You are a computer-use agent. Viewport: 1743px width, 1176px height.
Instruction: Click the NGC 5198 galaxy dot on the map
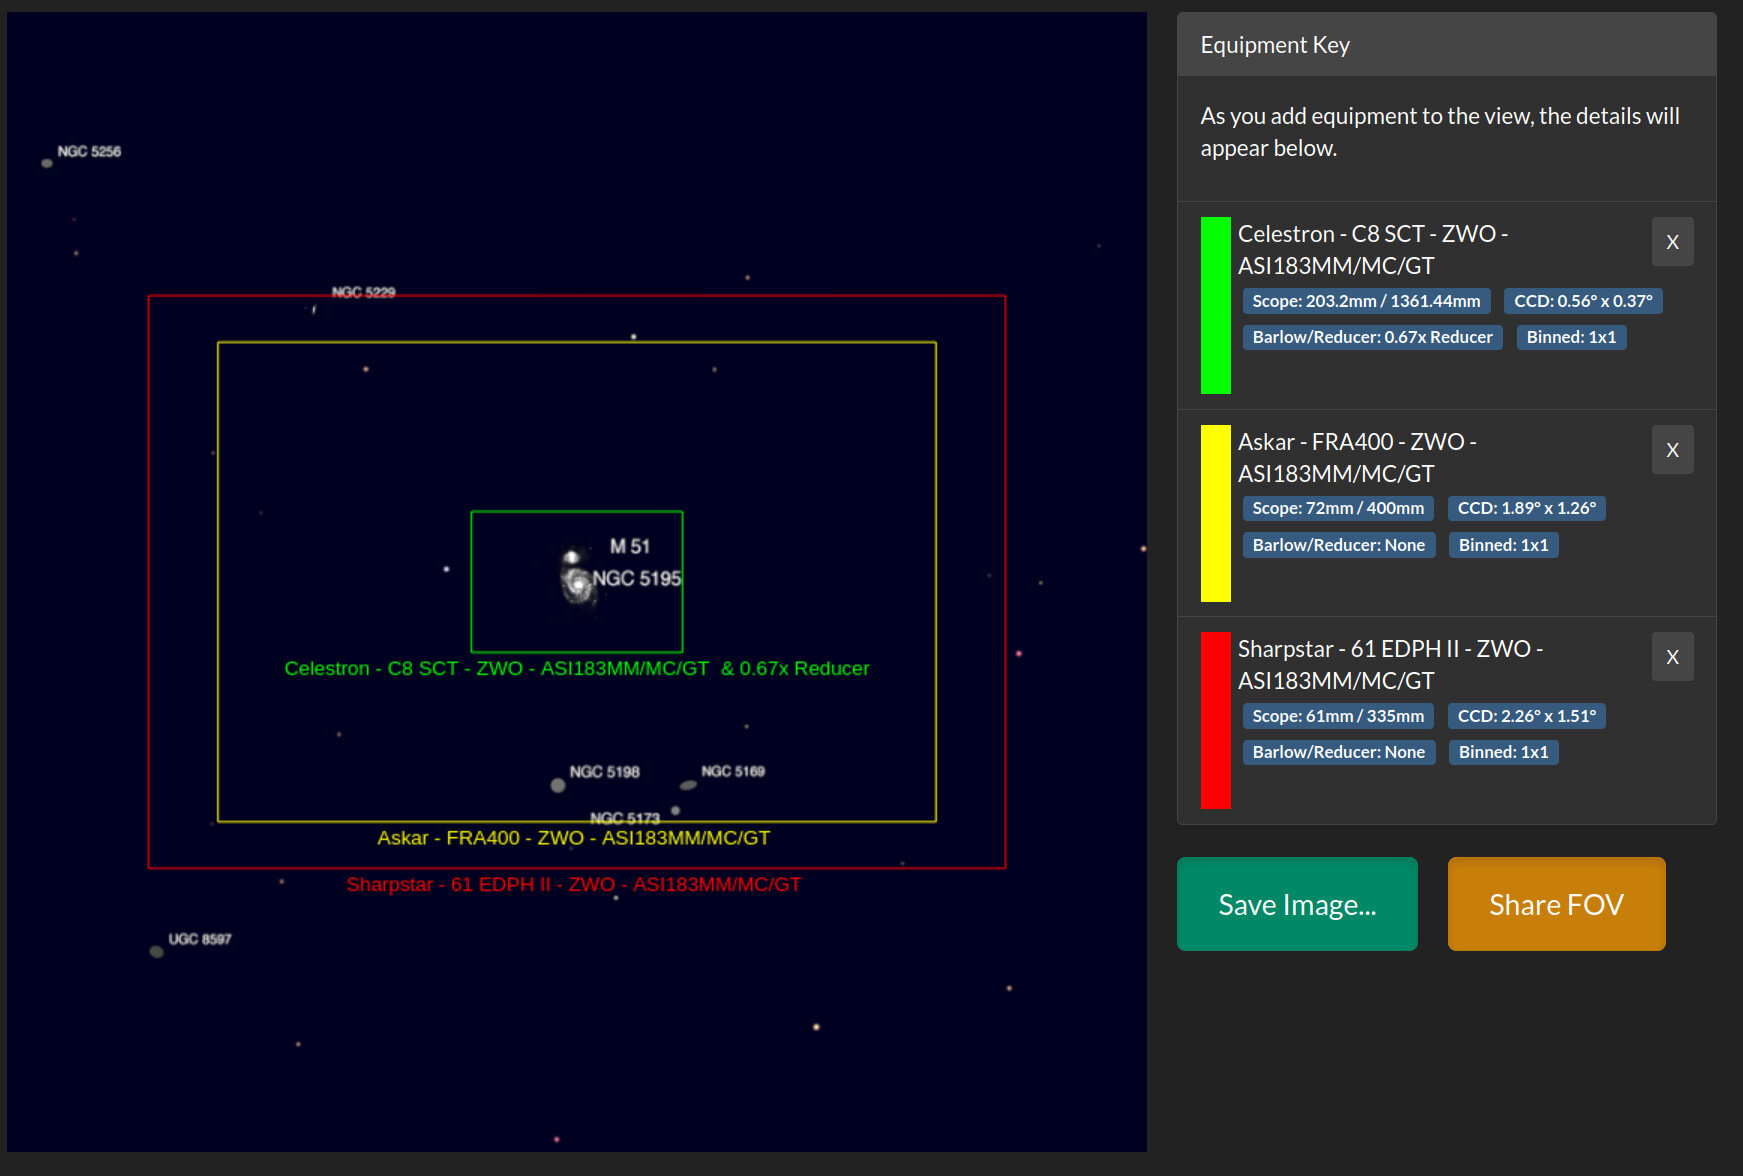[x=558, y=786]
